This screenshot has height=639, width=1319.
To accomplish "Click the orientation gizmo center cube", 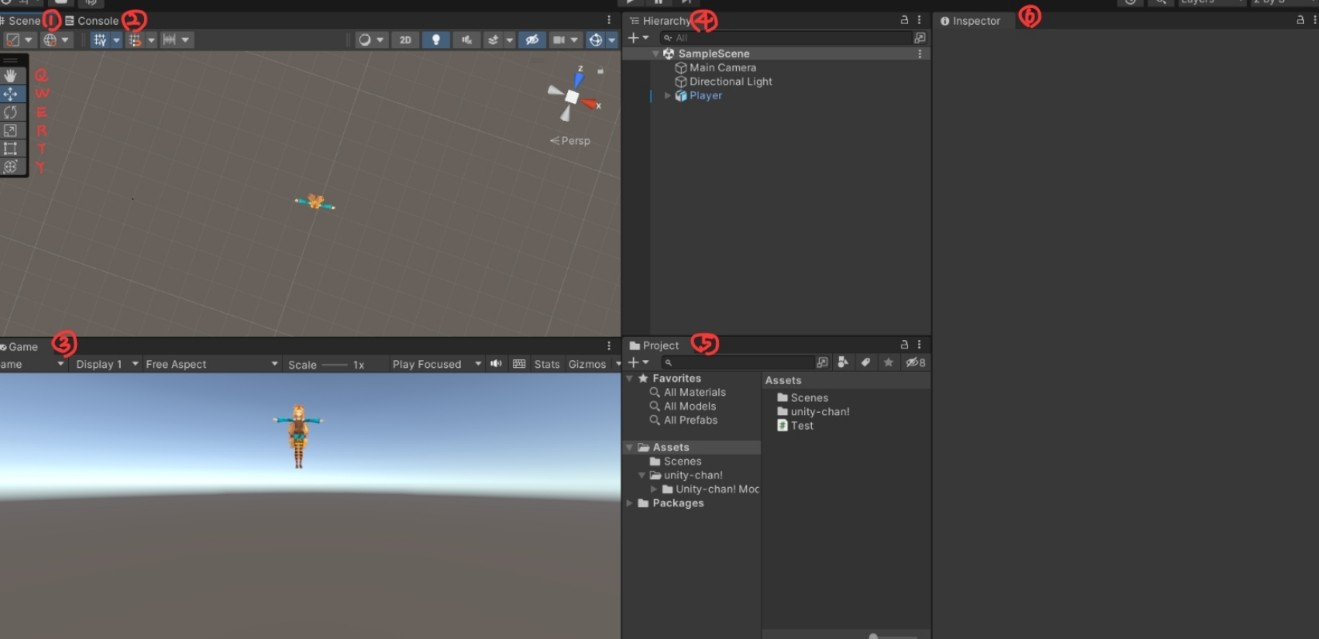I will 571,97.
